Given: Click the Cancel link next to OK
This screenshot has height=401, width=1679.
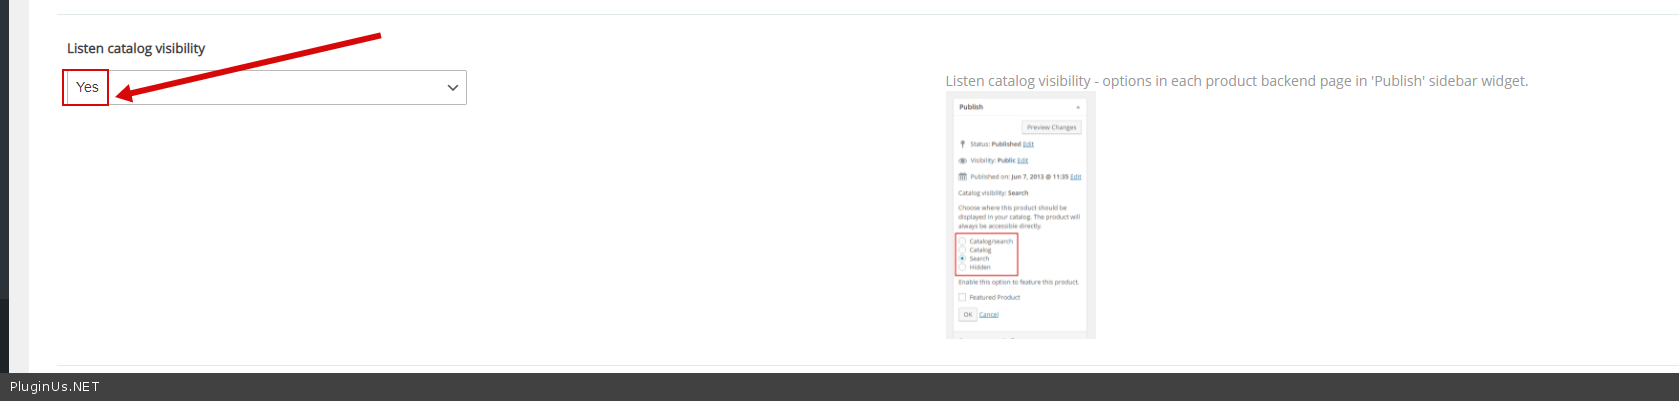Looking at the screenshot, I should click(988, 315).
